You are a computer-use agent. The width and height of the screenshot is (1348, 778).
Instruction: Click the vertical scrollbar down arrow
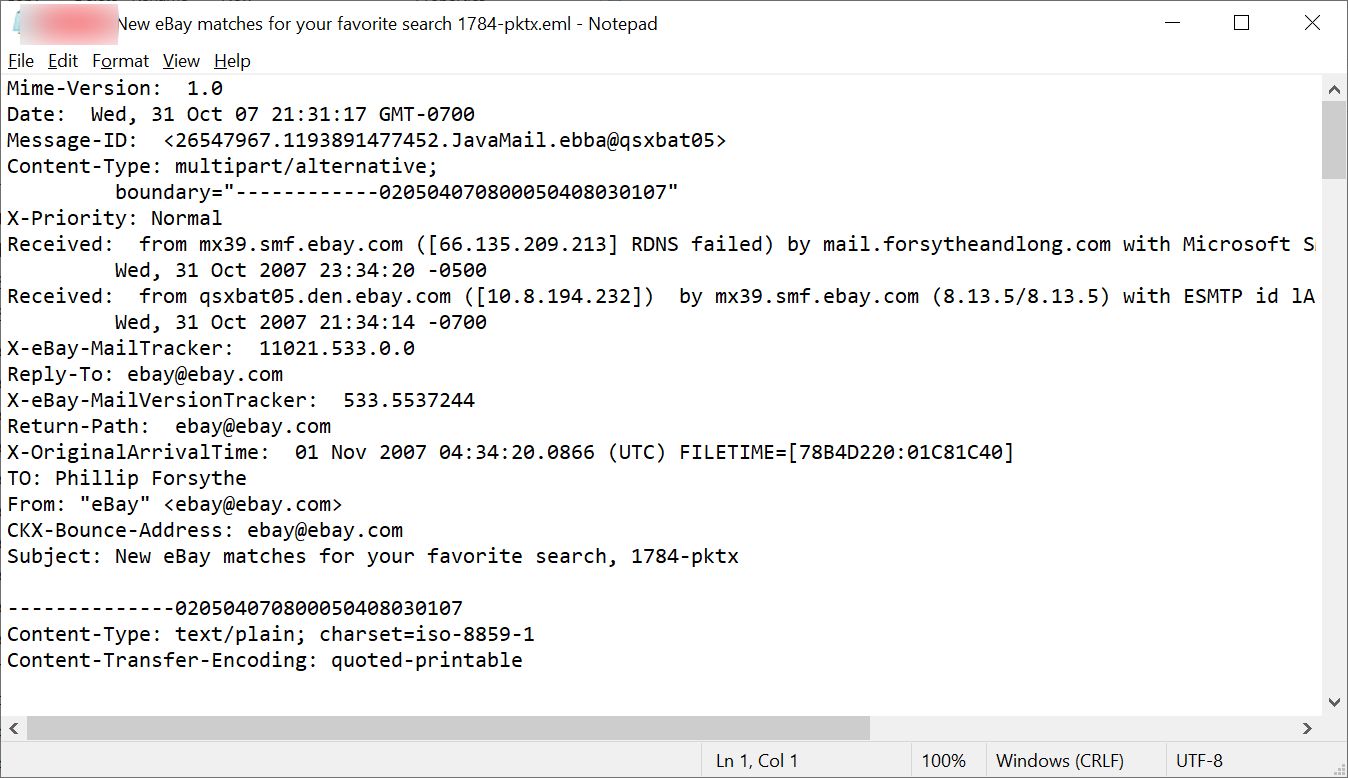click(1334, 703)
